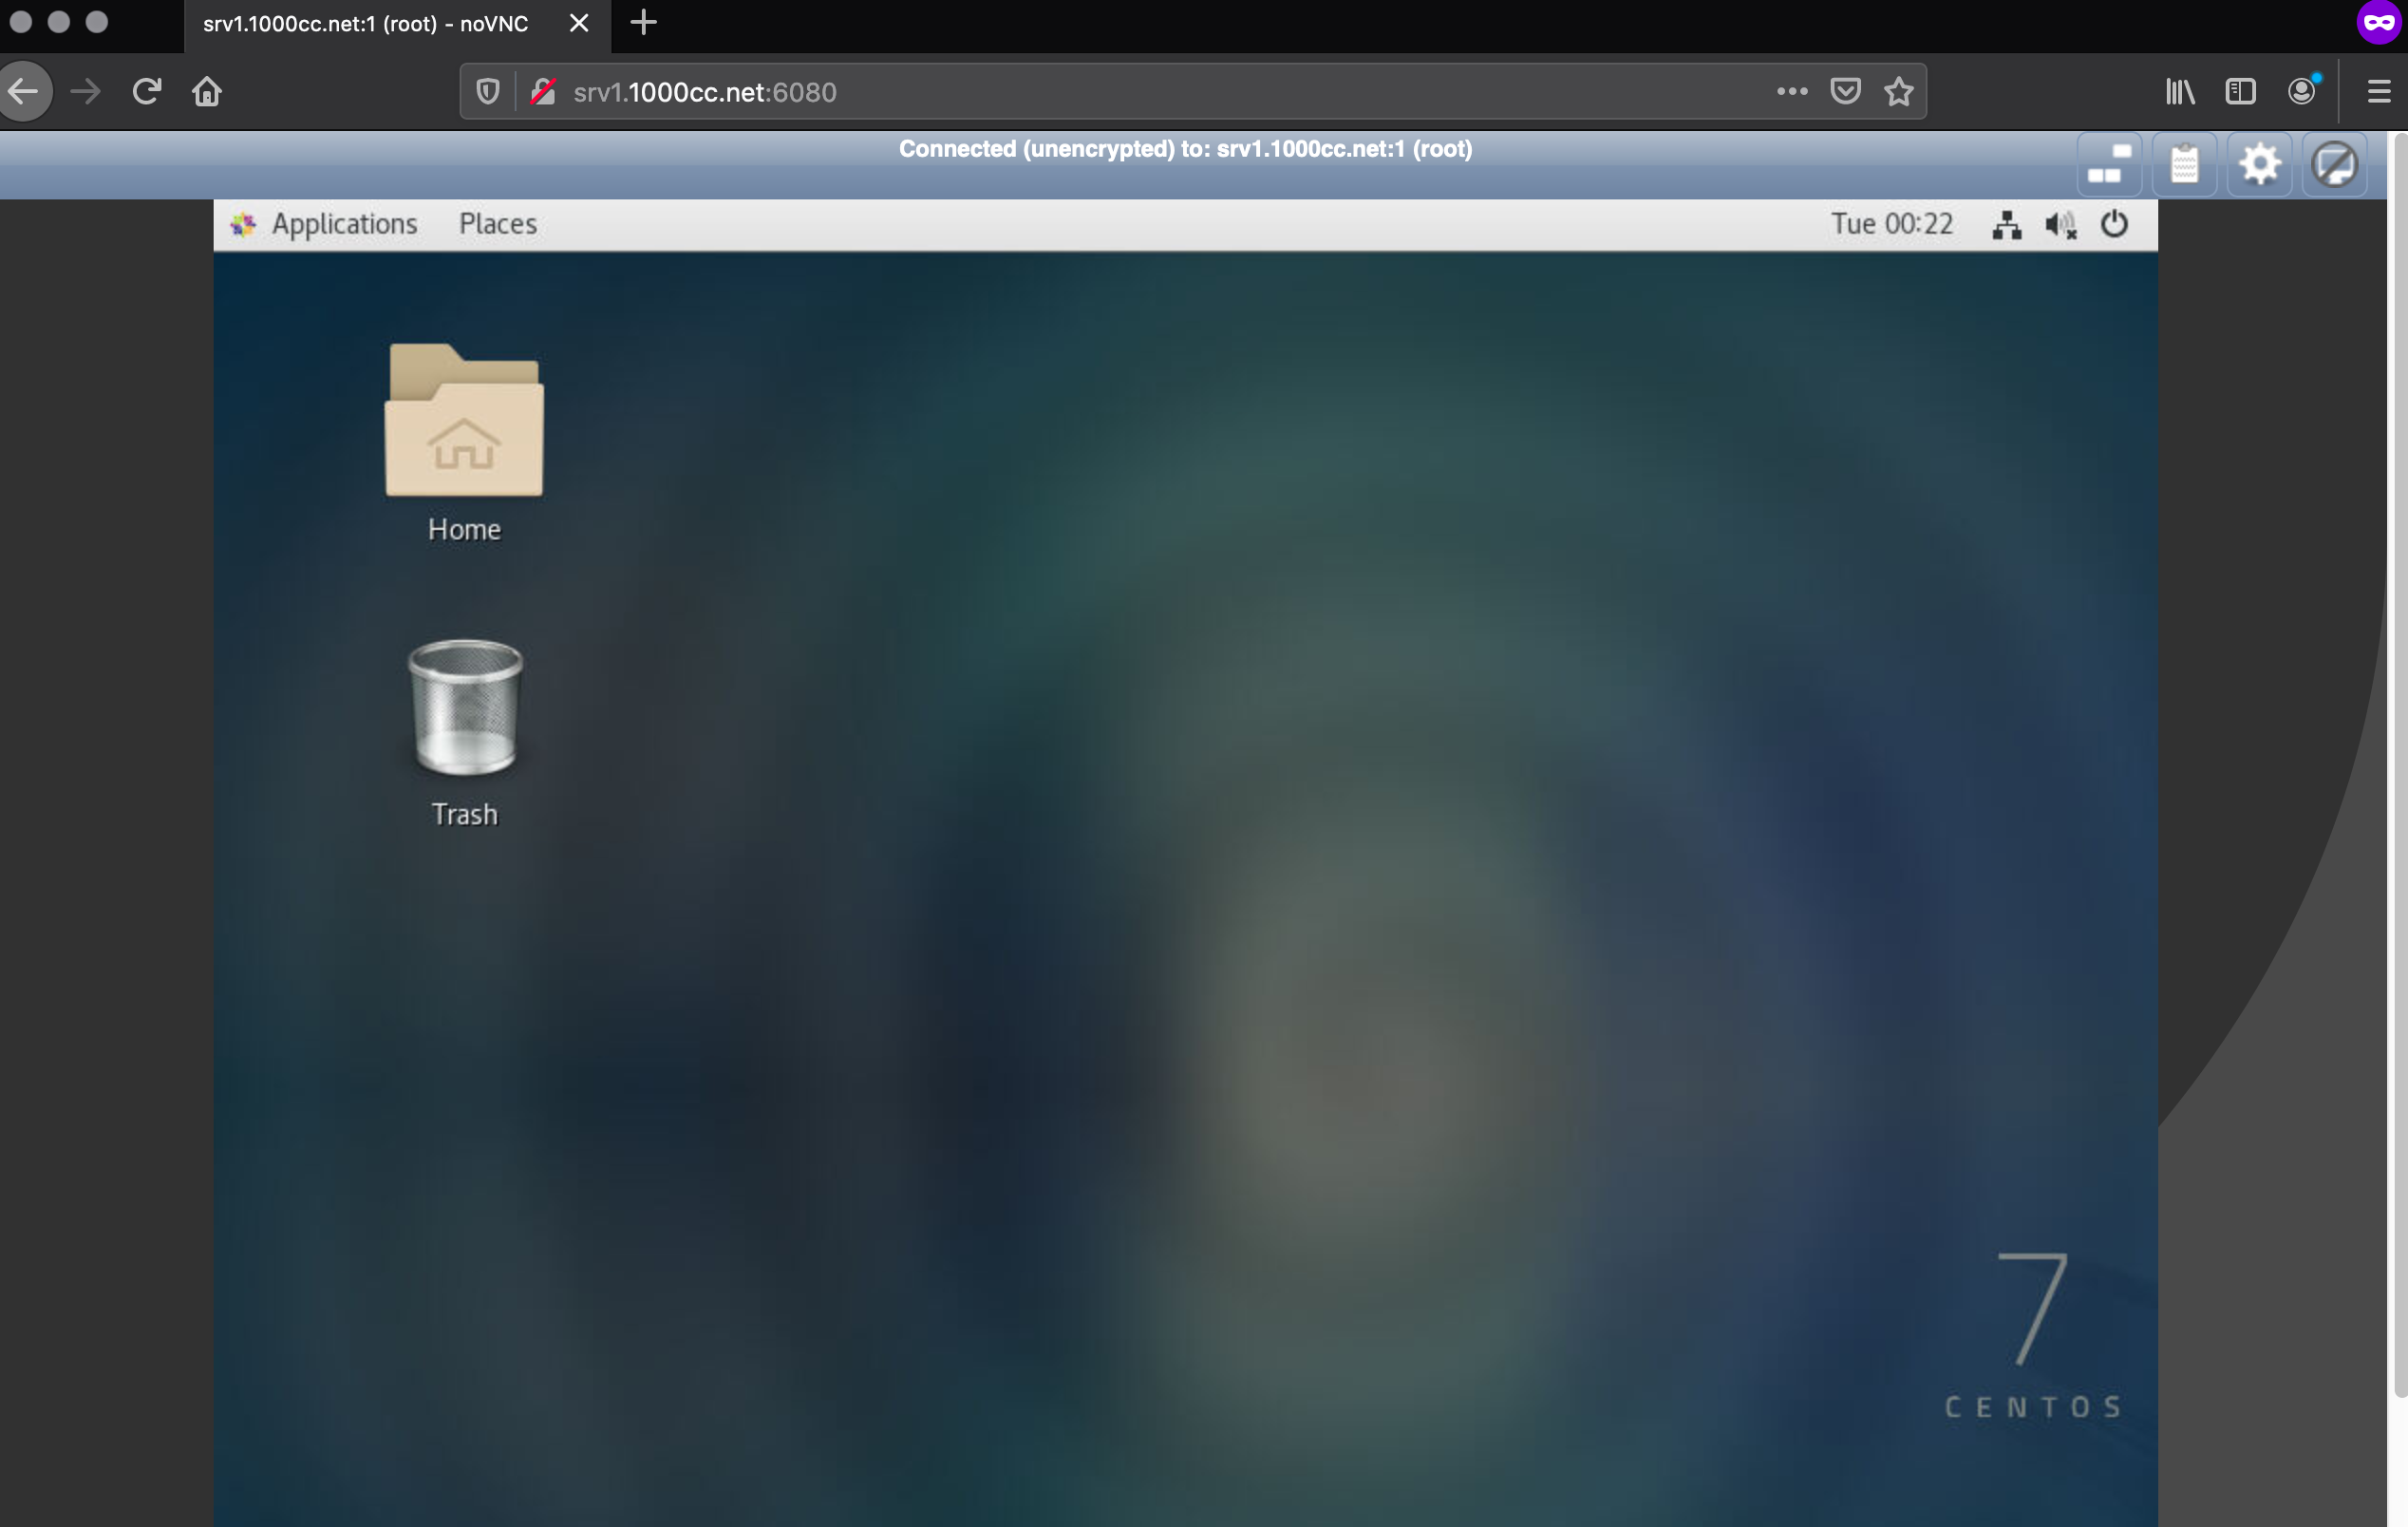Viewport: 2408px width, 1527px height.
Task: Select the srv1.1000cc.net:1 noVNC tab
Action: (396, 24)
